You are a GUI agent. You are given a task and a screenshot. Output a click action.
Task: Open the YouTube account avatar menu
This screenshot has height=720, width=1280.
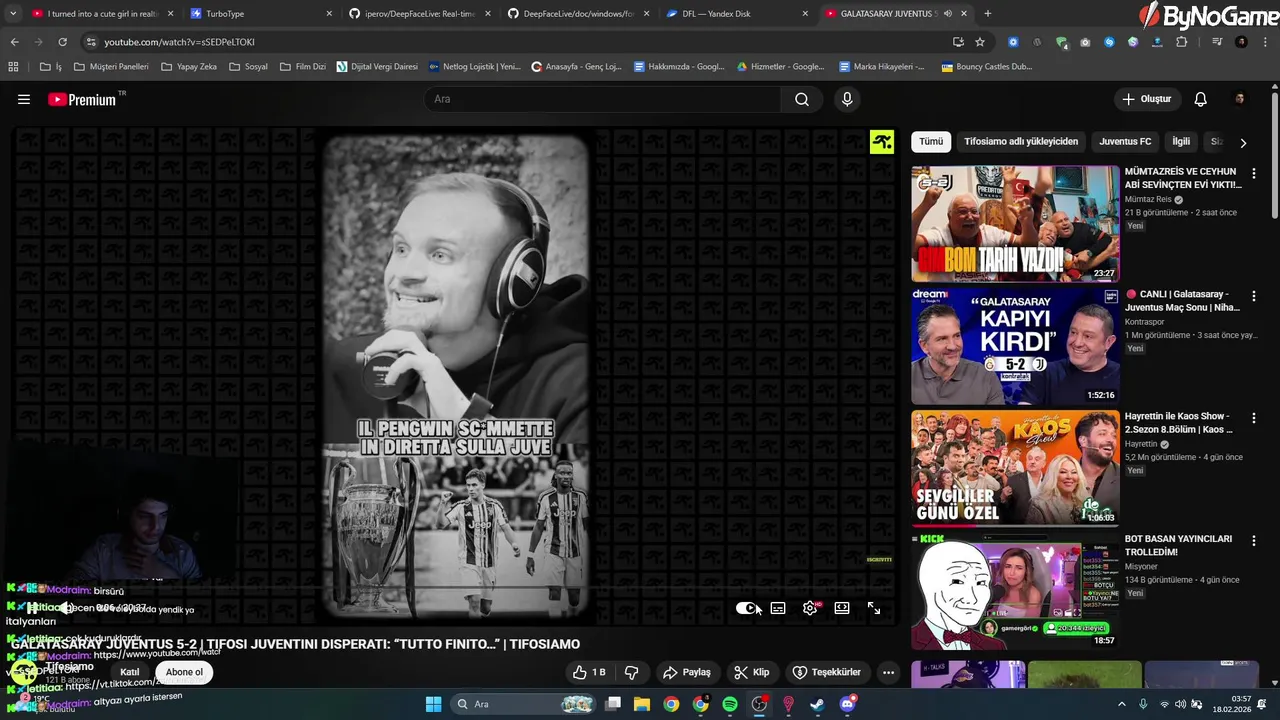click(x=1240, y=99)
